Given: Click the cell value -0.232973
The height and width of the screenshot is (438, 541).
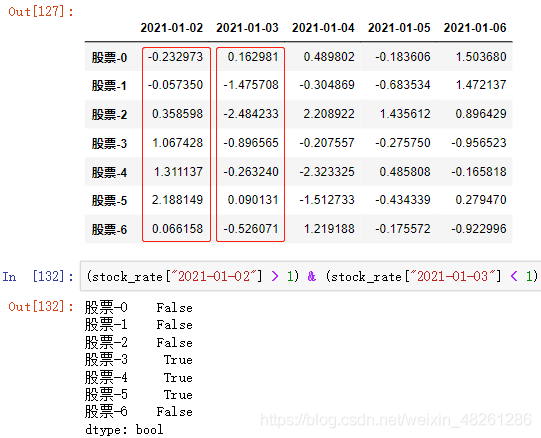Looking at the screenshot, I should (x=175, y=57).
